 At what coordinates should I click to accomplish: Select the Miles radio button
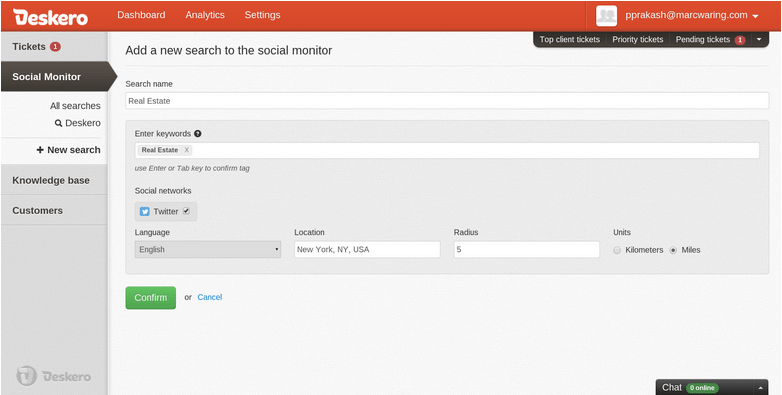point(673,250)
